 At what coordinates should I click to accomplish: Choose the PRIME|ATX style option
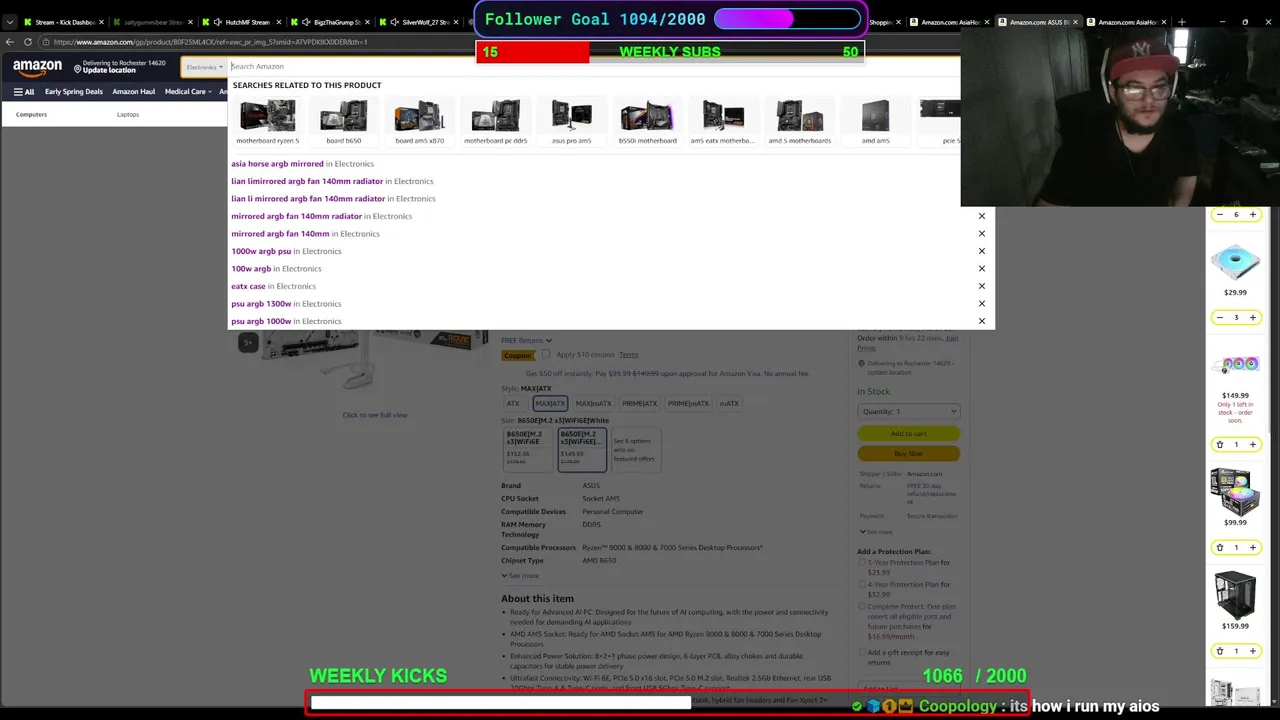[x=639, y=404]
